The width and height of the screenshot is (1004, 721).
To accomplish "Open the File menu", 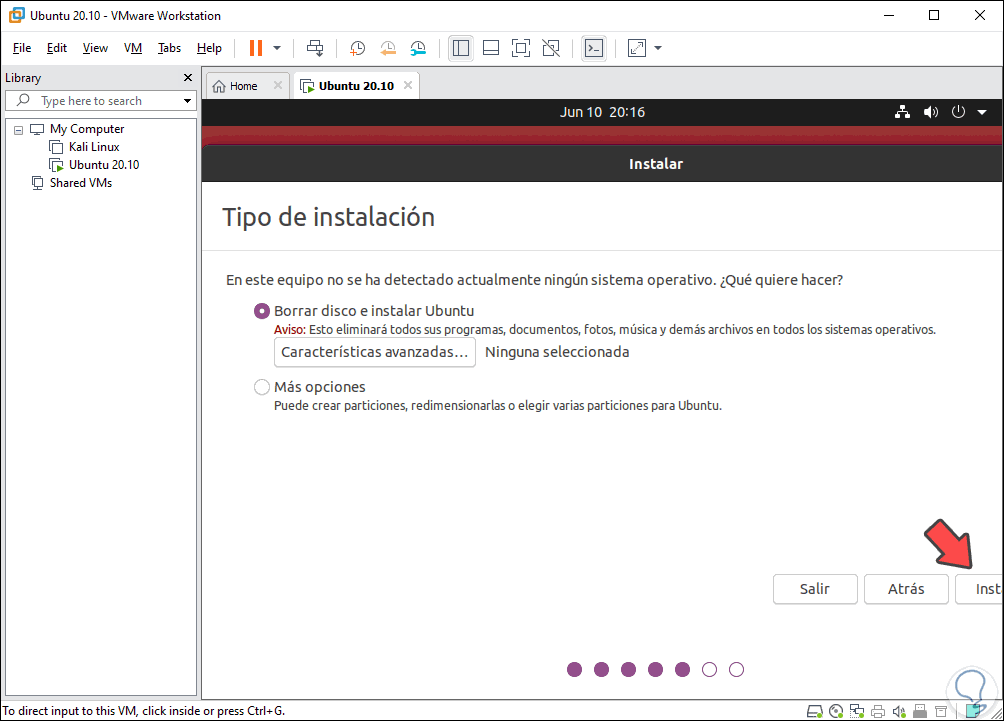I will click(22, 48).
